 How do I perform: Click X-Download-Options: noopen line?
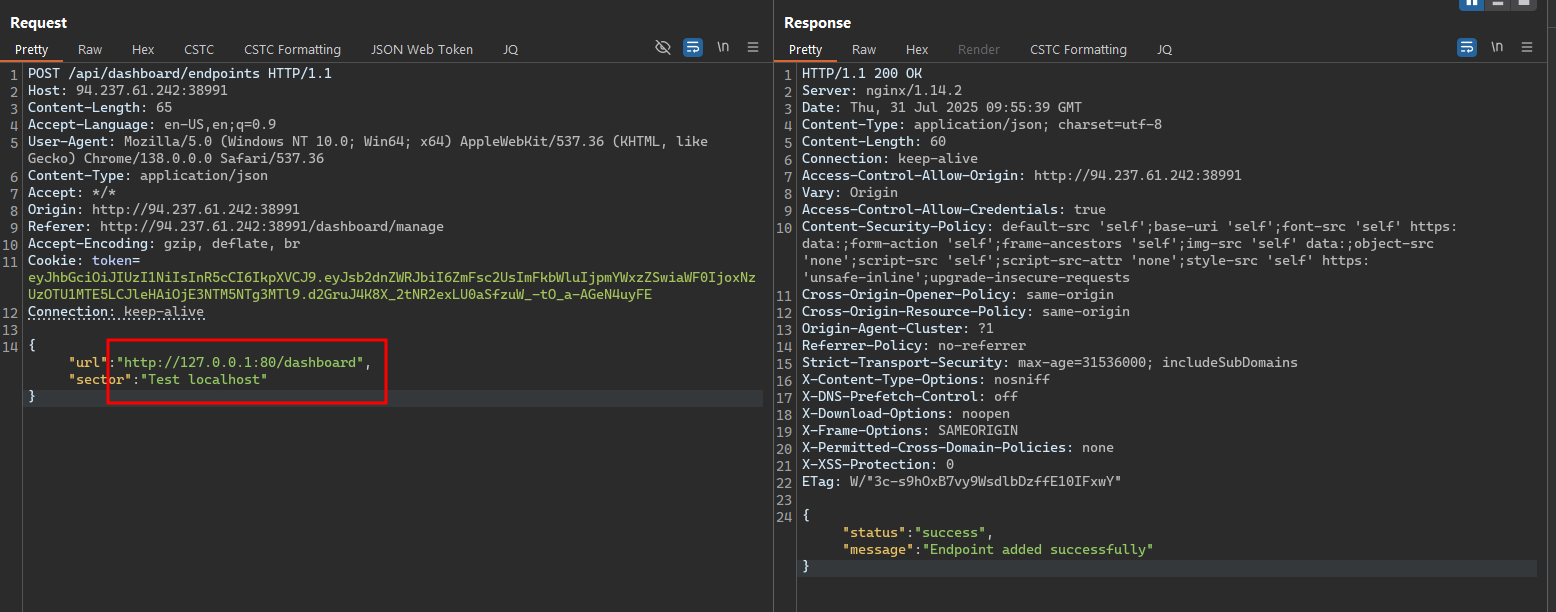906,413
